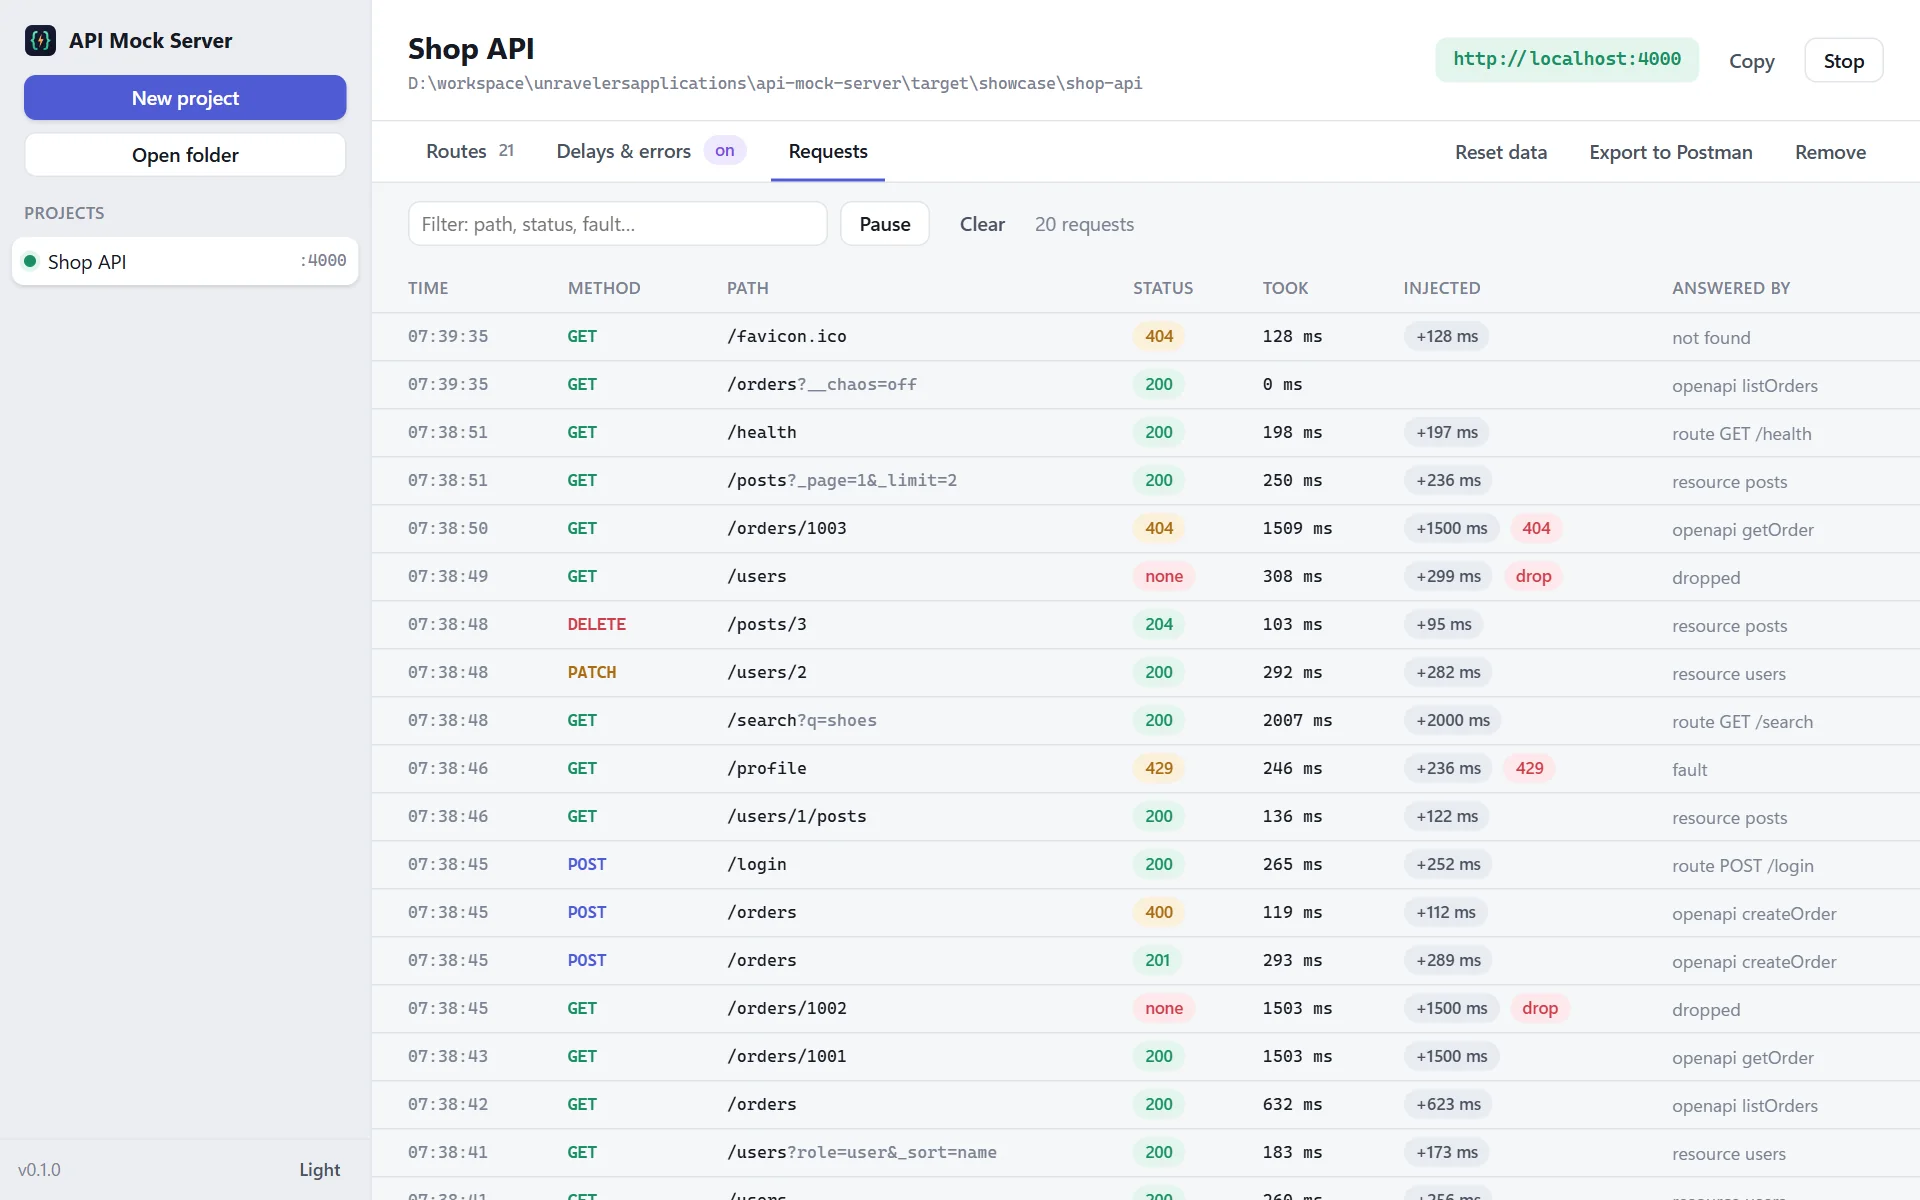Click the POST /login request

pos(1145,865)
